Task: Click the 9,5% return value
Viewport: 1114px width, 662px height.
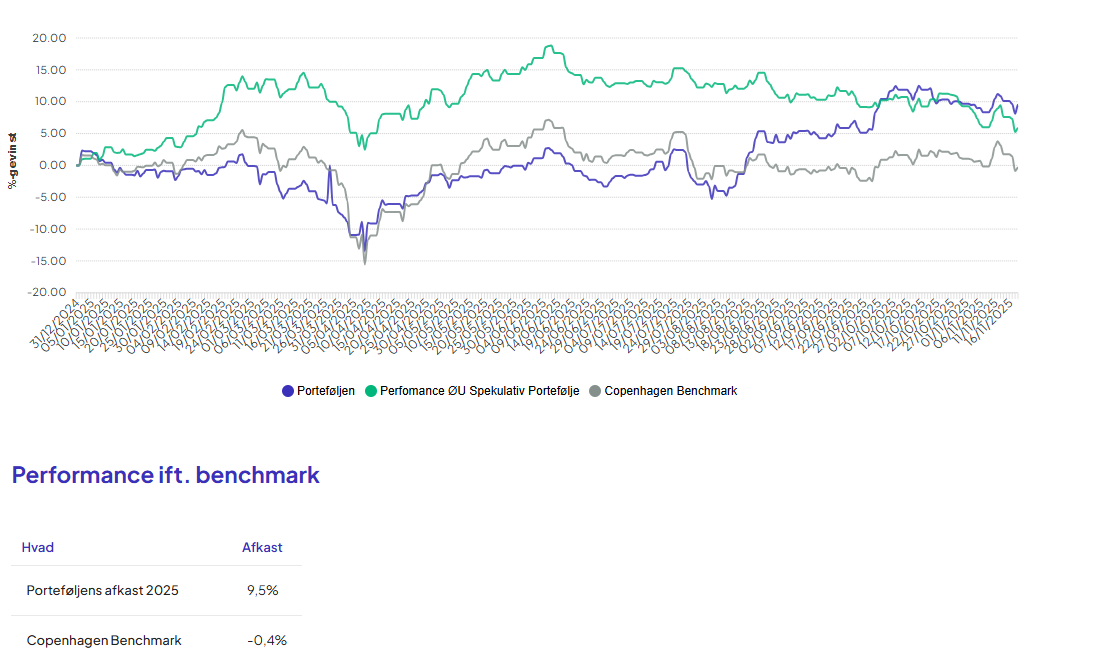Action: point(262,590)
